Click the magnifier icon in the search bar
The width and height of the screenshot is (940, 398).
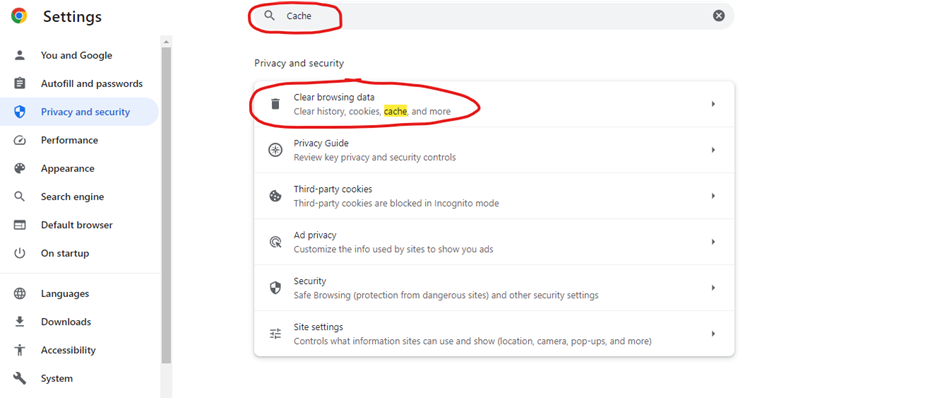point(269,16)
